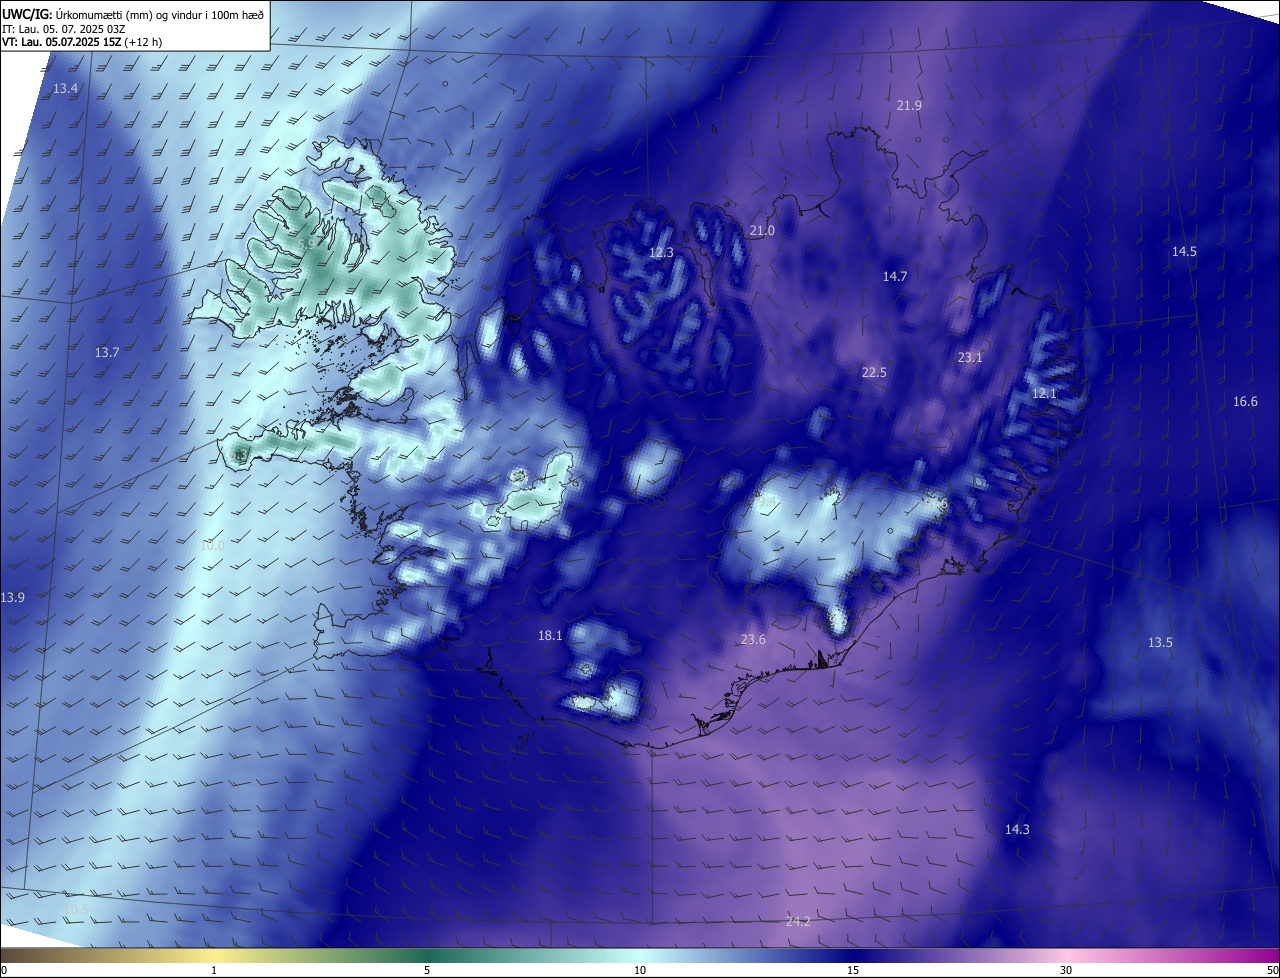The image size is (1280, 978).
Task: Click the map value label 13.4
Action: [66, 89]
